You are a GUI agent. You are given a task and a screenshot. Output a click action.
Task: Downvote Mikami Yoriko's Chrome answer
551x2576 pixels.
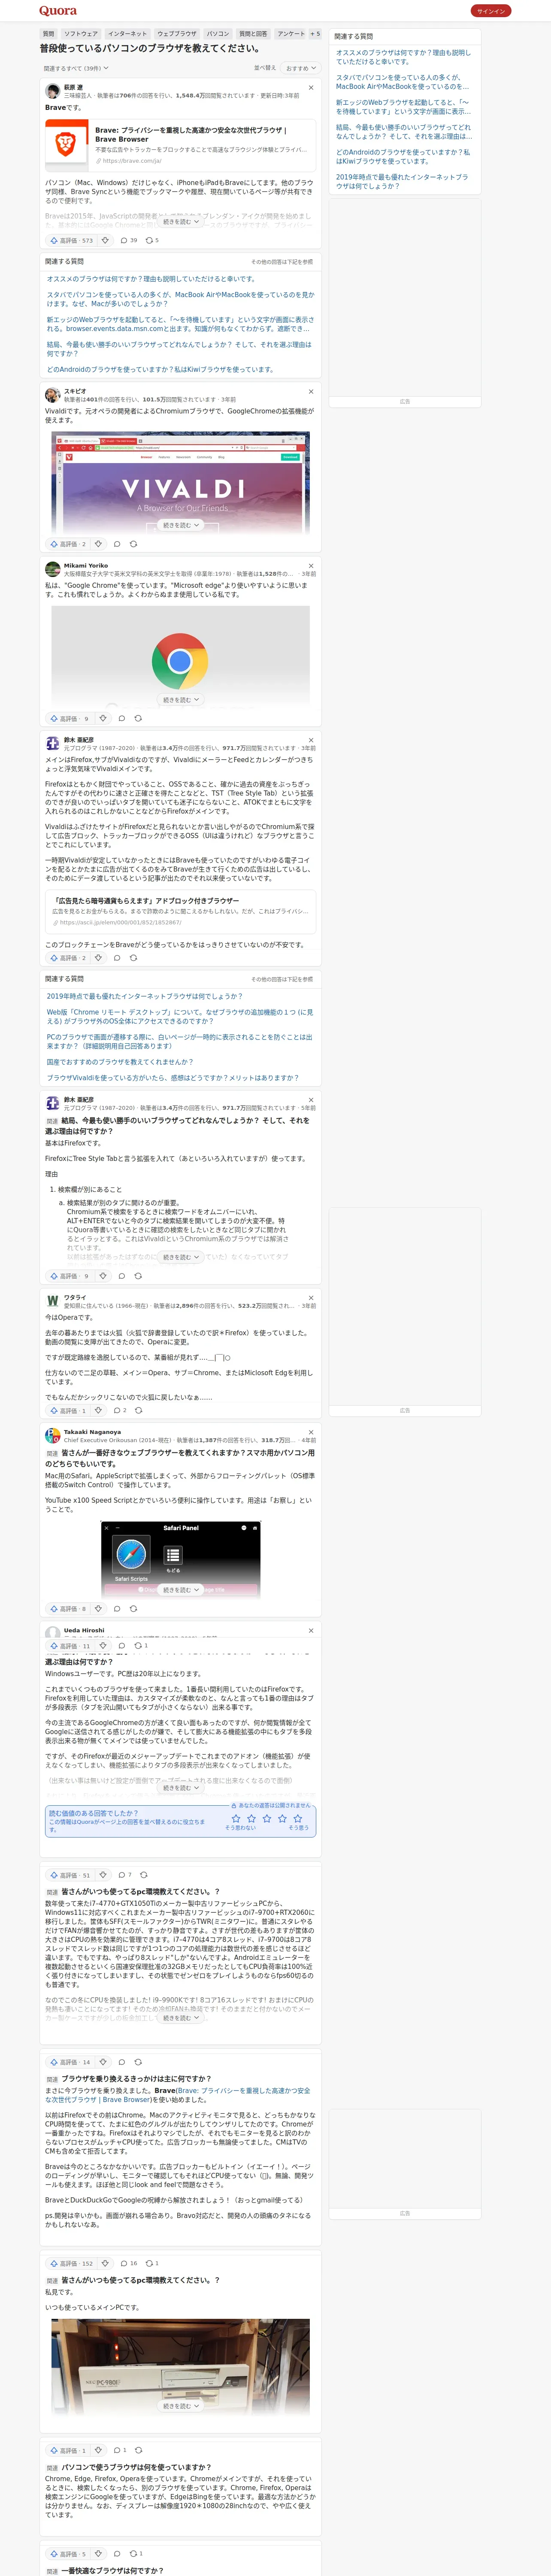[x=103, y=718]
